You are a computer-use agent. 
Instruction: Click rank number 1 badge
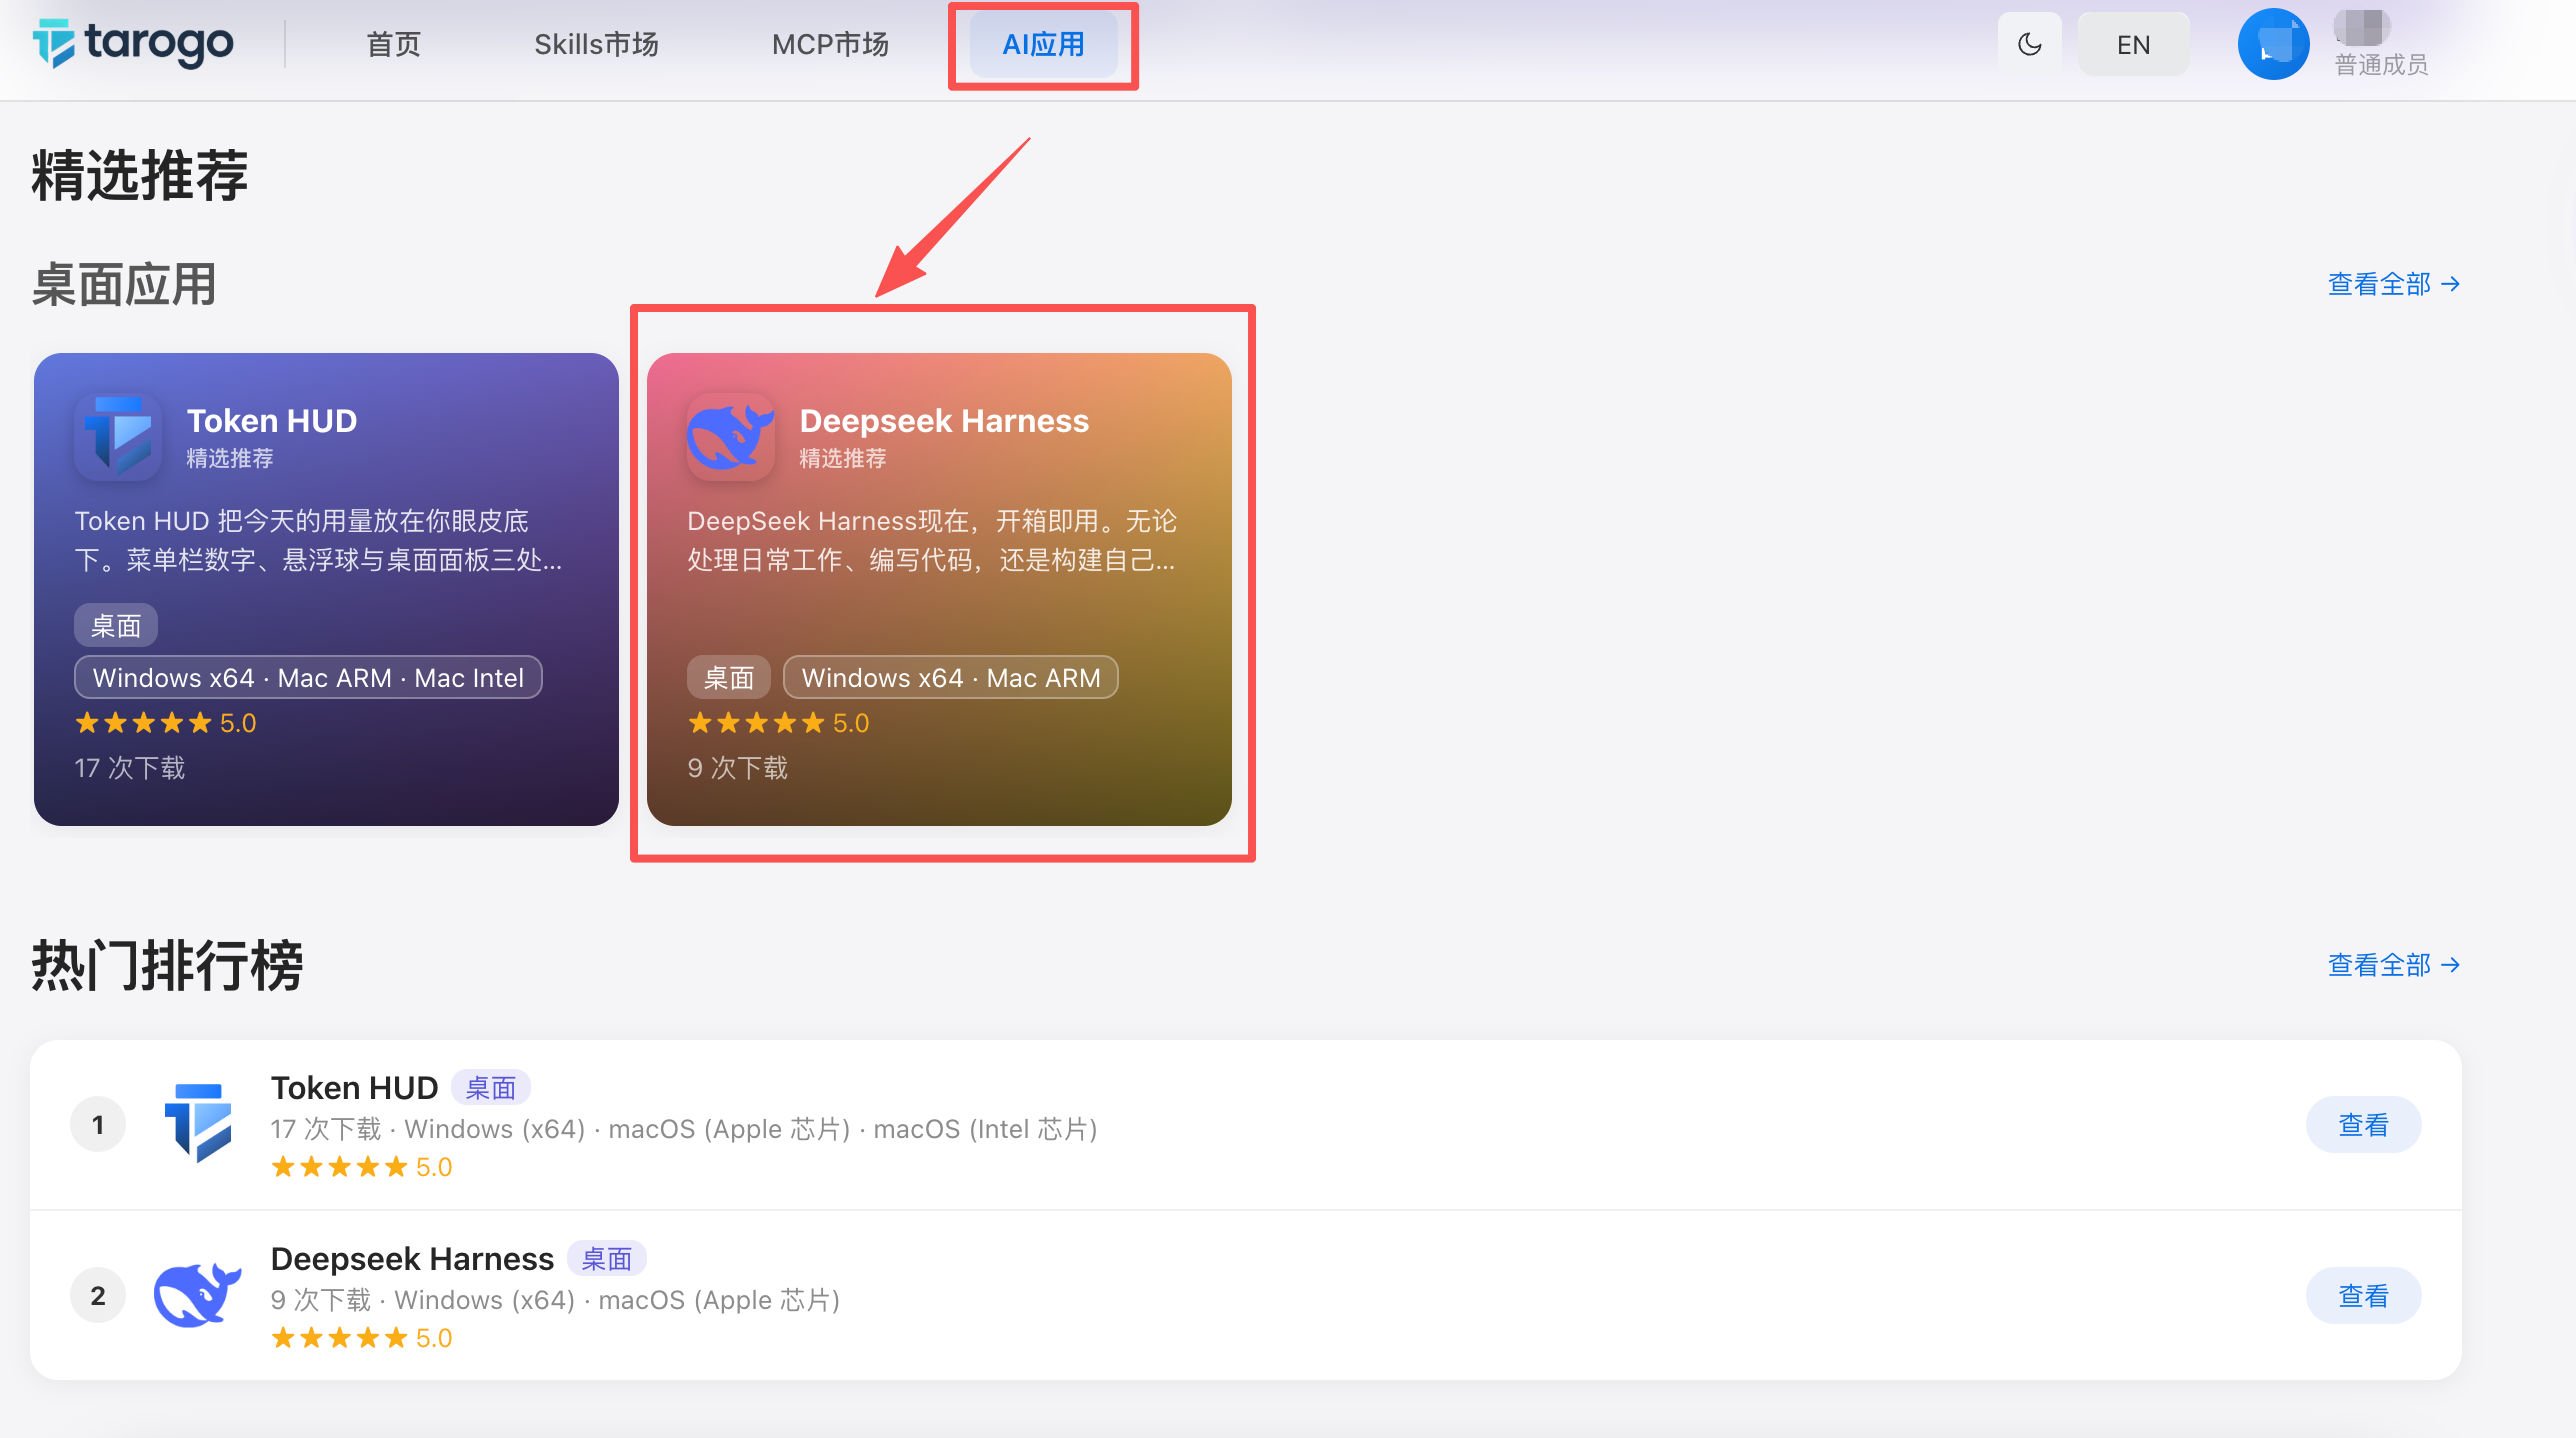pyautogui.click(x=98, y=1124)
